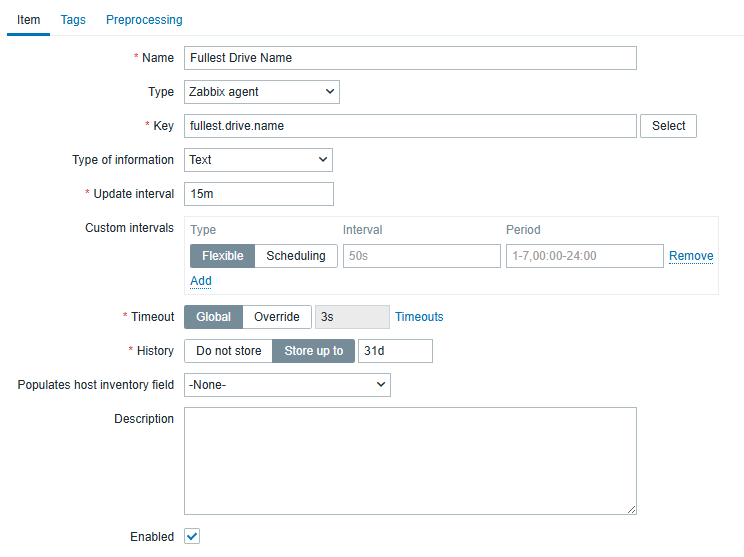Viewport: 744px width, 557px height.
Task: Set Timeout to Override
Action: [x=277, y=317]
